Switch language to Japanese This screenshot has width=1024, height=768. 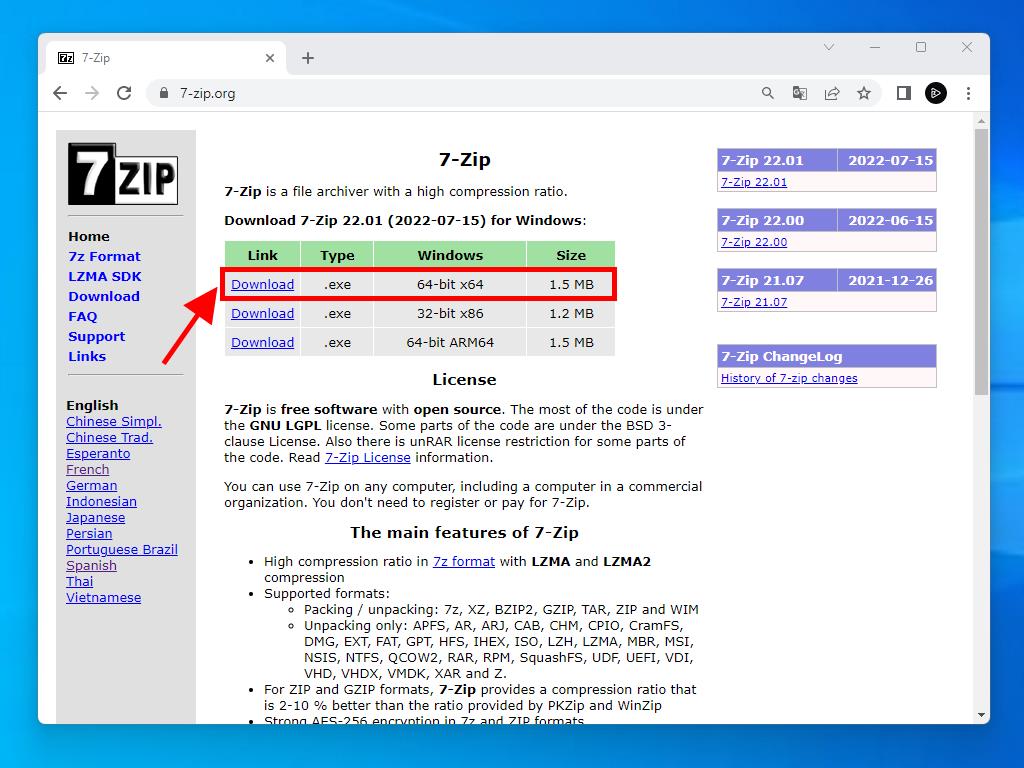point(95,518)
